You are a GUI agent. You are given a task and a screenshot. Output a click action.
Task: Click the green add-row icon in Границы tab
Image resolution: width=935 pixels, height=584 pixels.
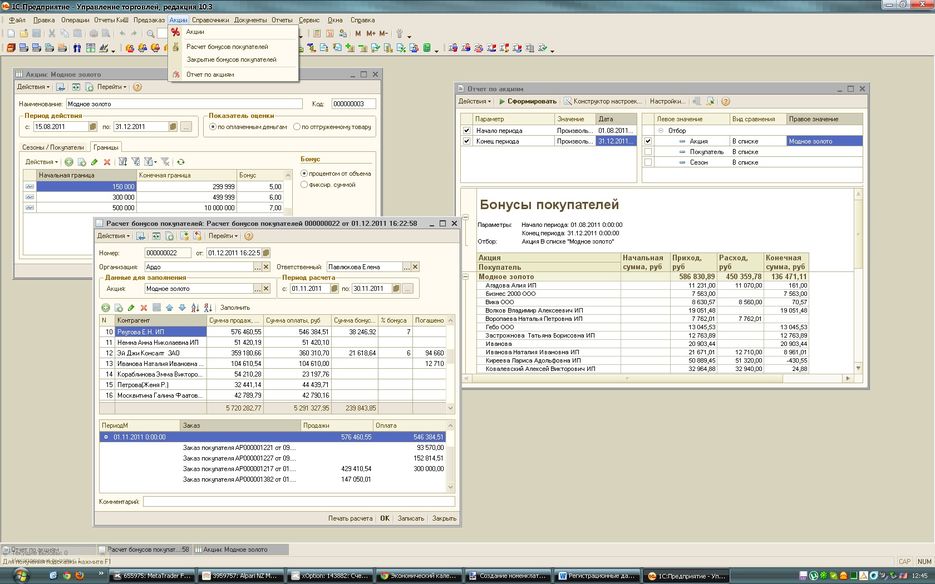[x=69, y=161]
